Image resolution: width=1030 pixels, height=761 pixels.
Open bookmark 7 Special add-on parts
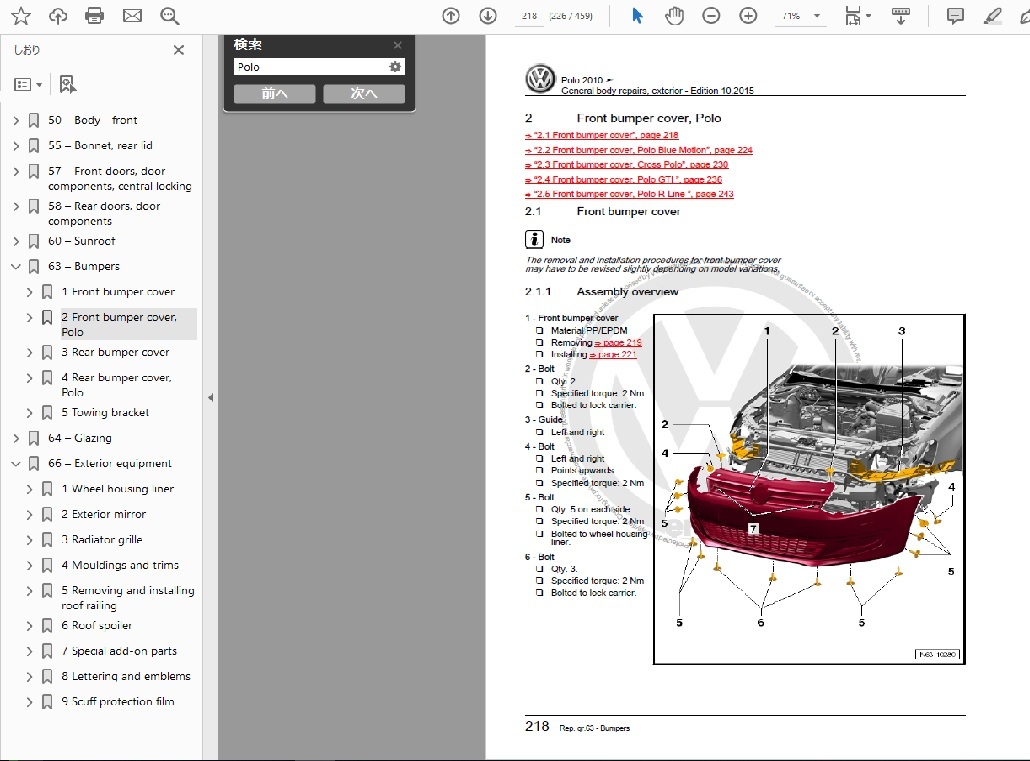[119, 651]
